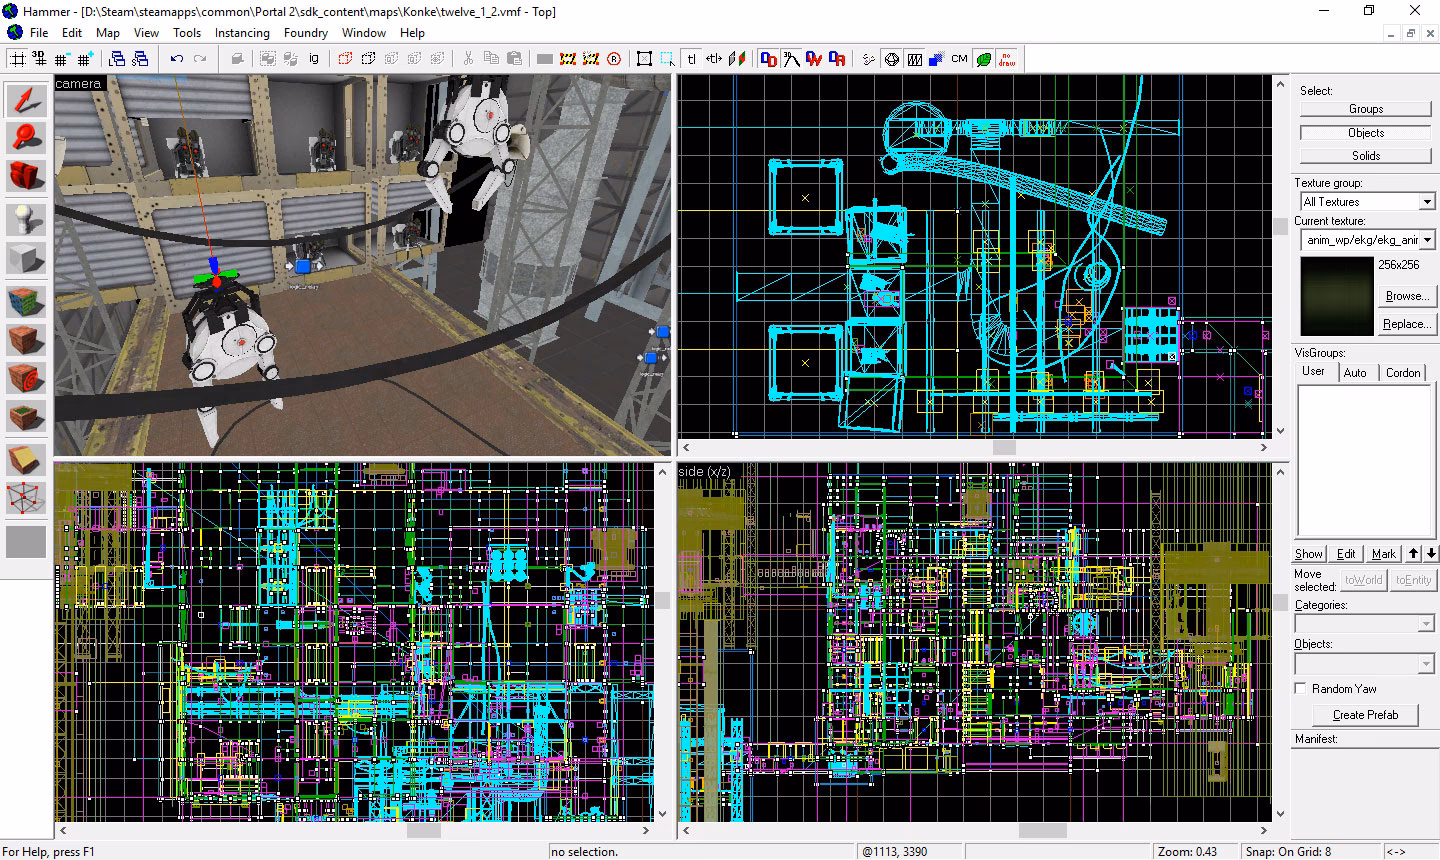Select the Vertex manipulation tool

tap(26, 498)
